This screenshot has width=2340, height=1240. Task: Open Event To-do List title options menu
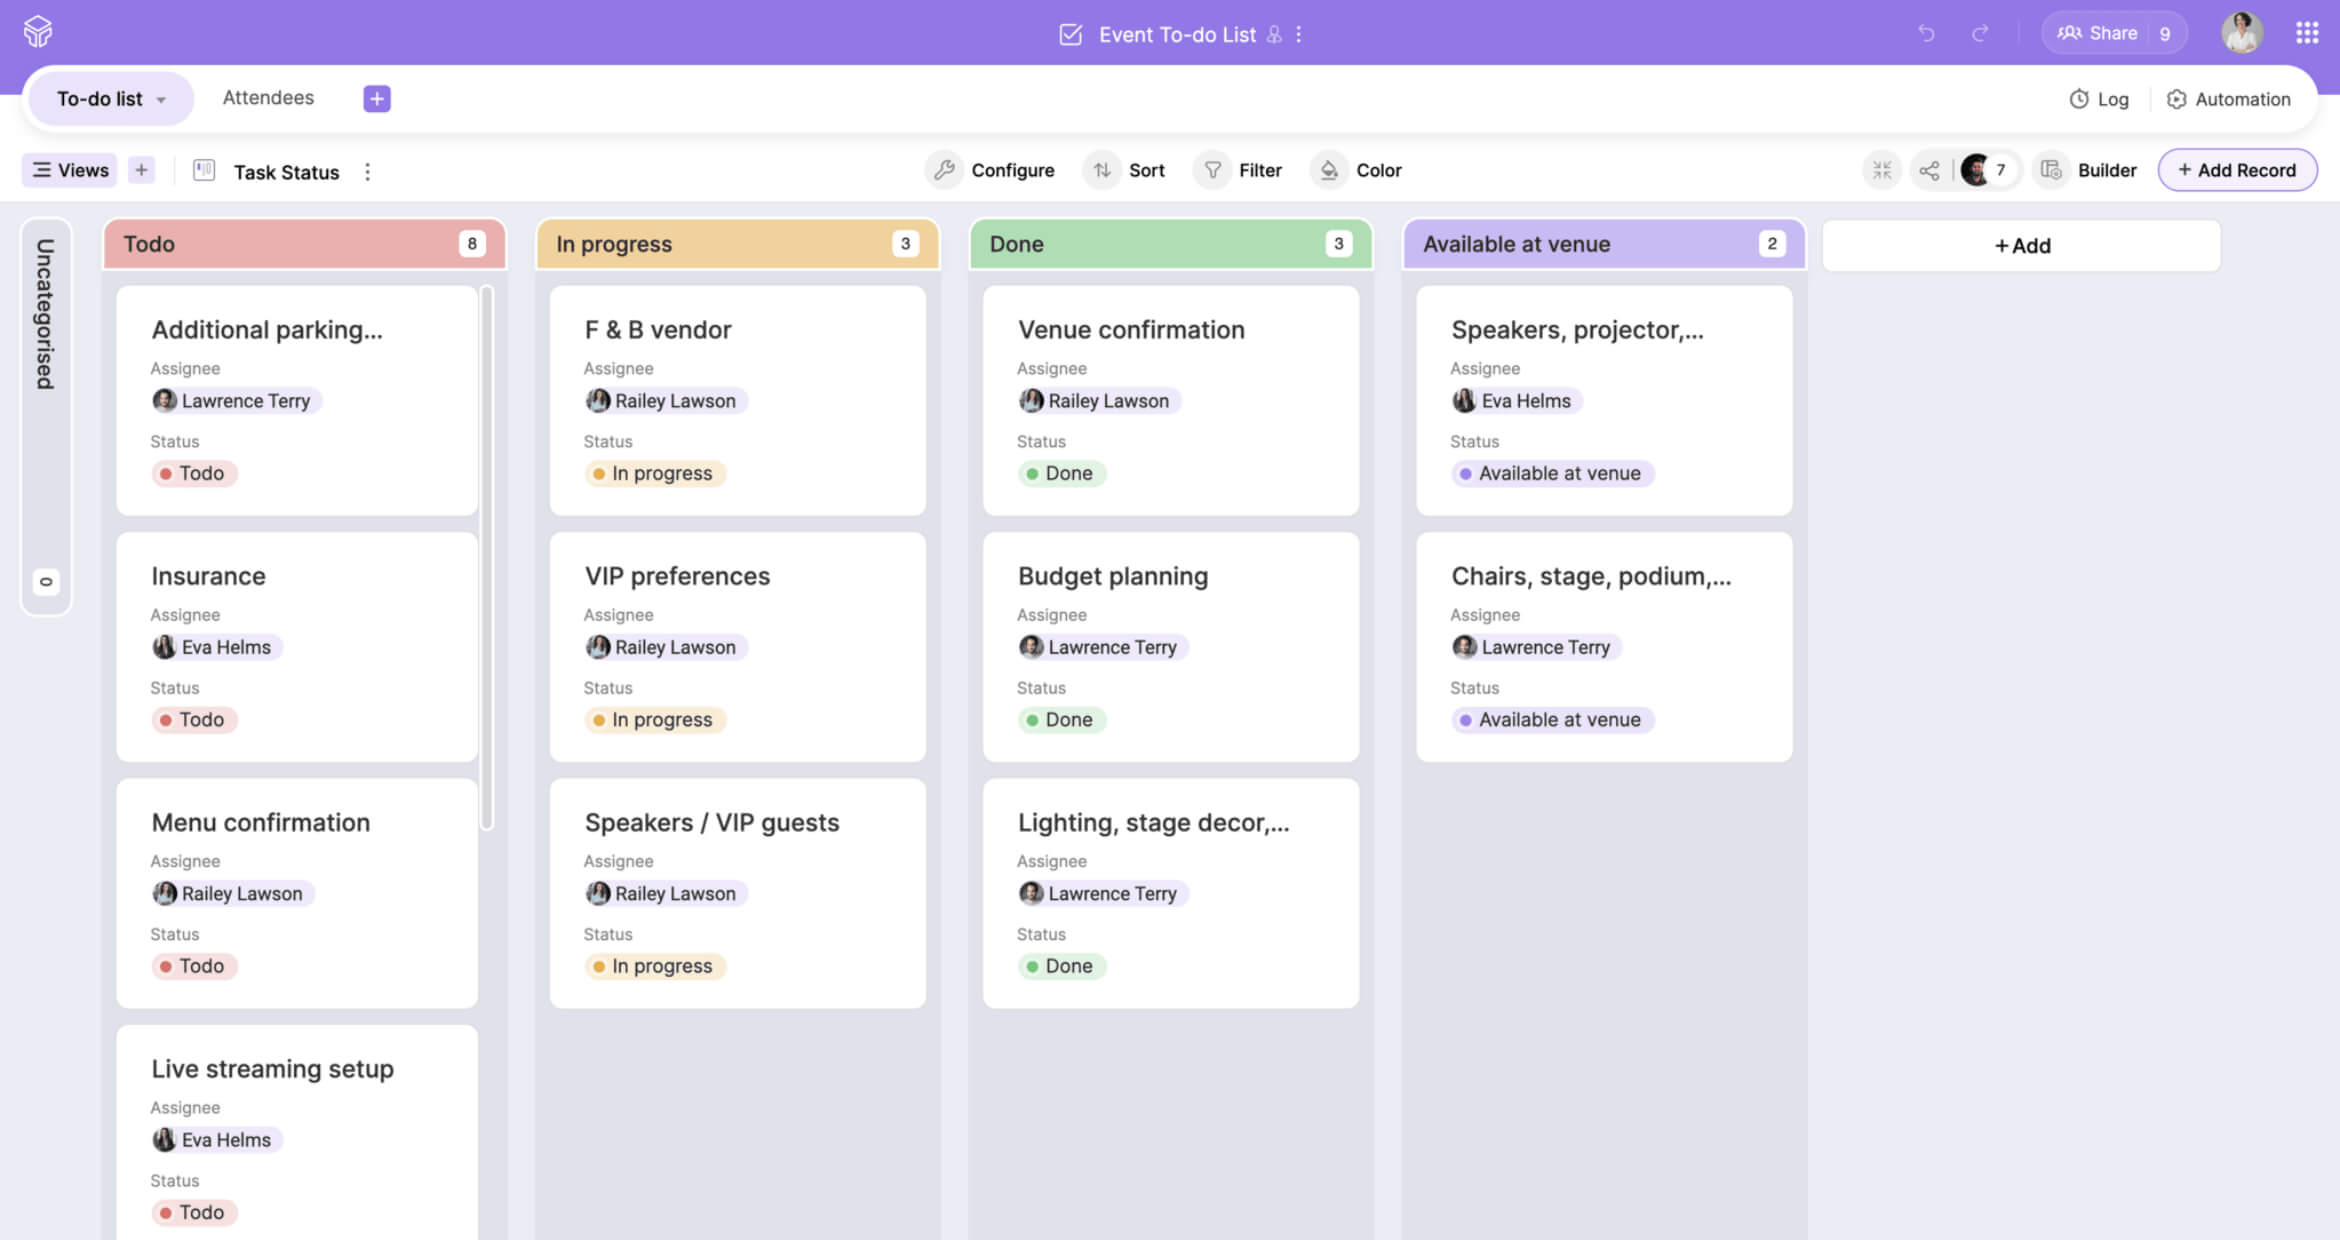click(x=1299, y=34)
